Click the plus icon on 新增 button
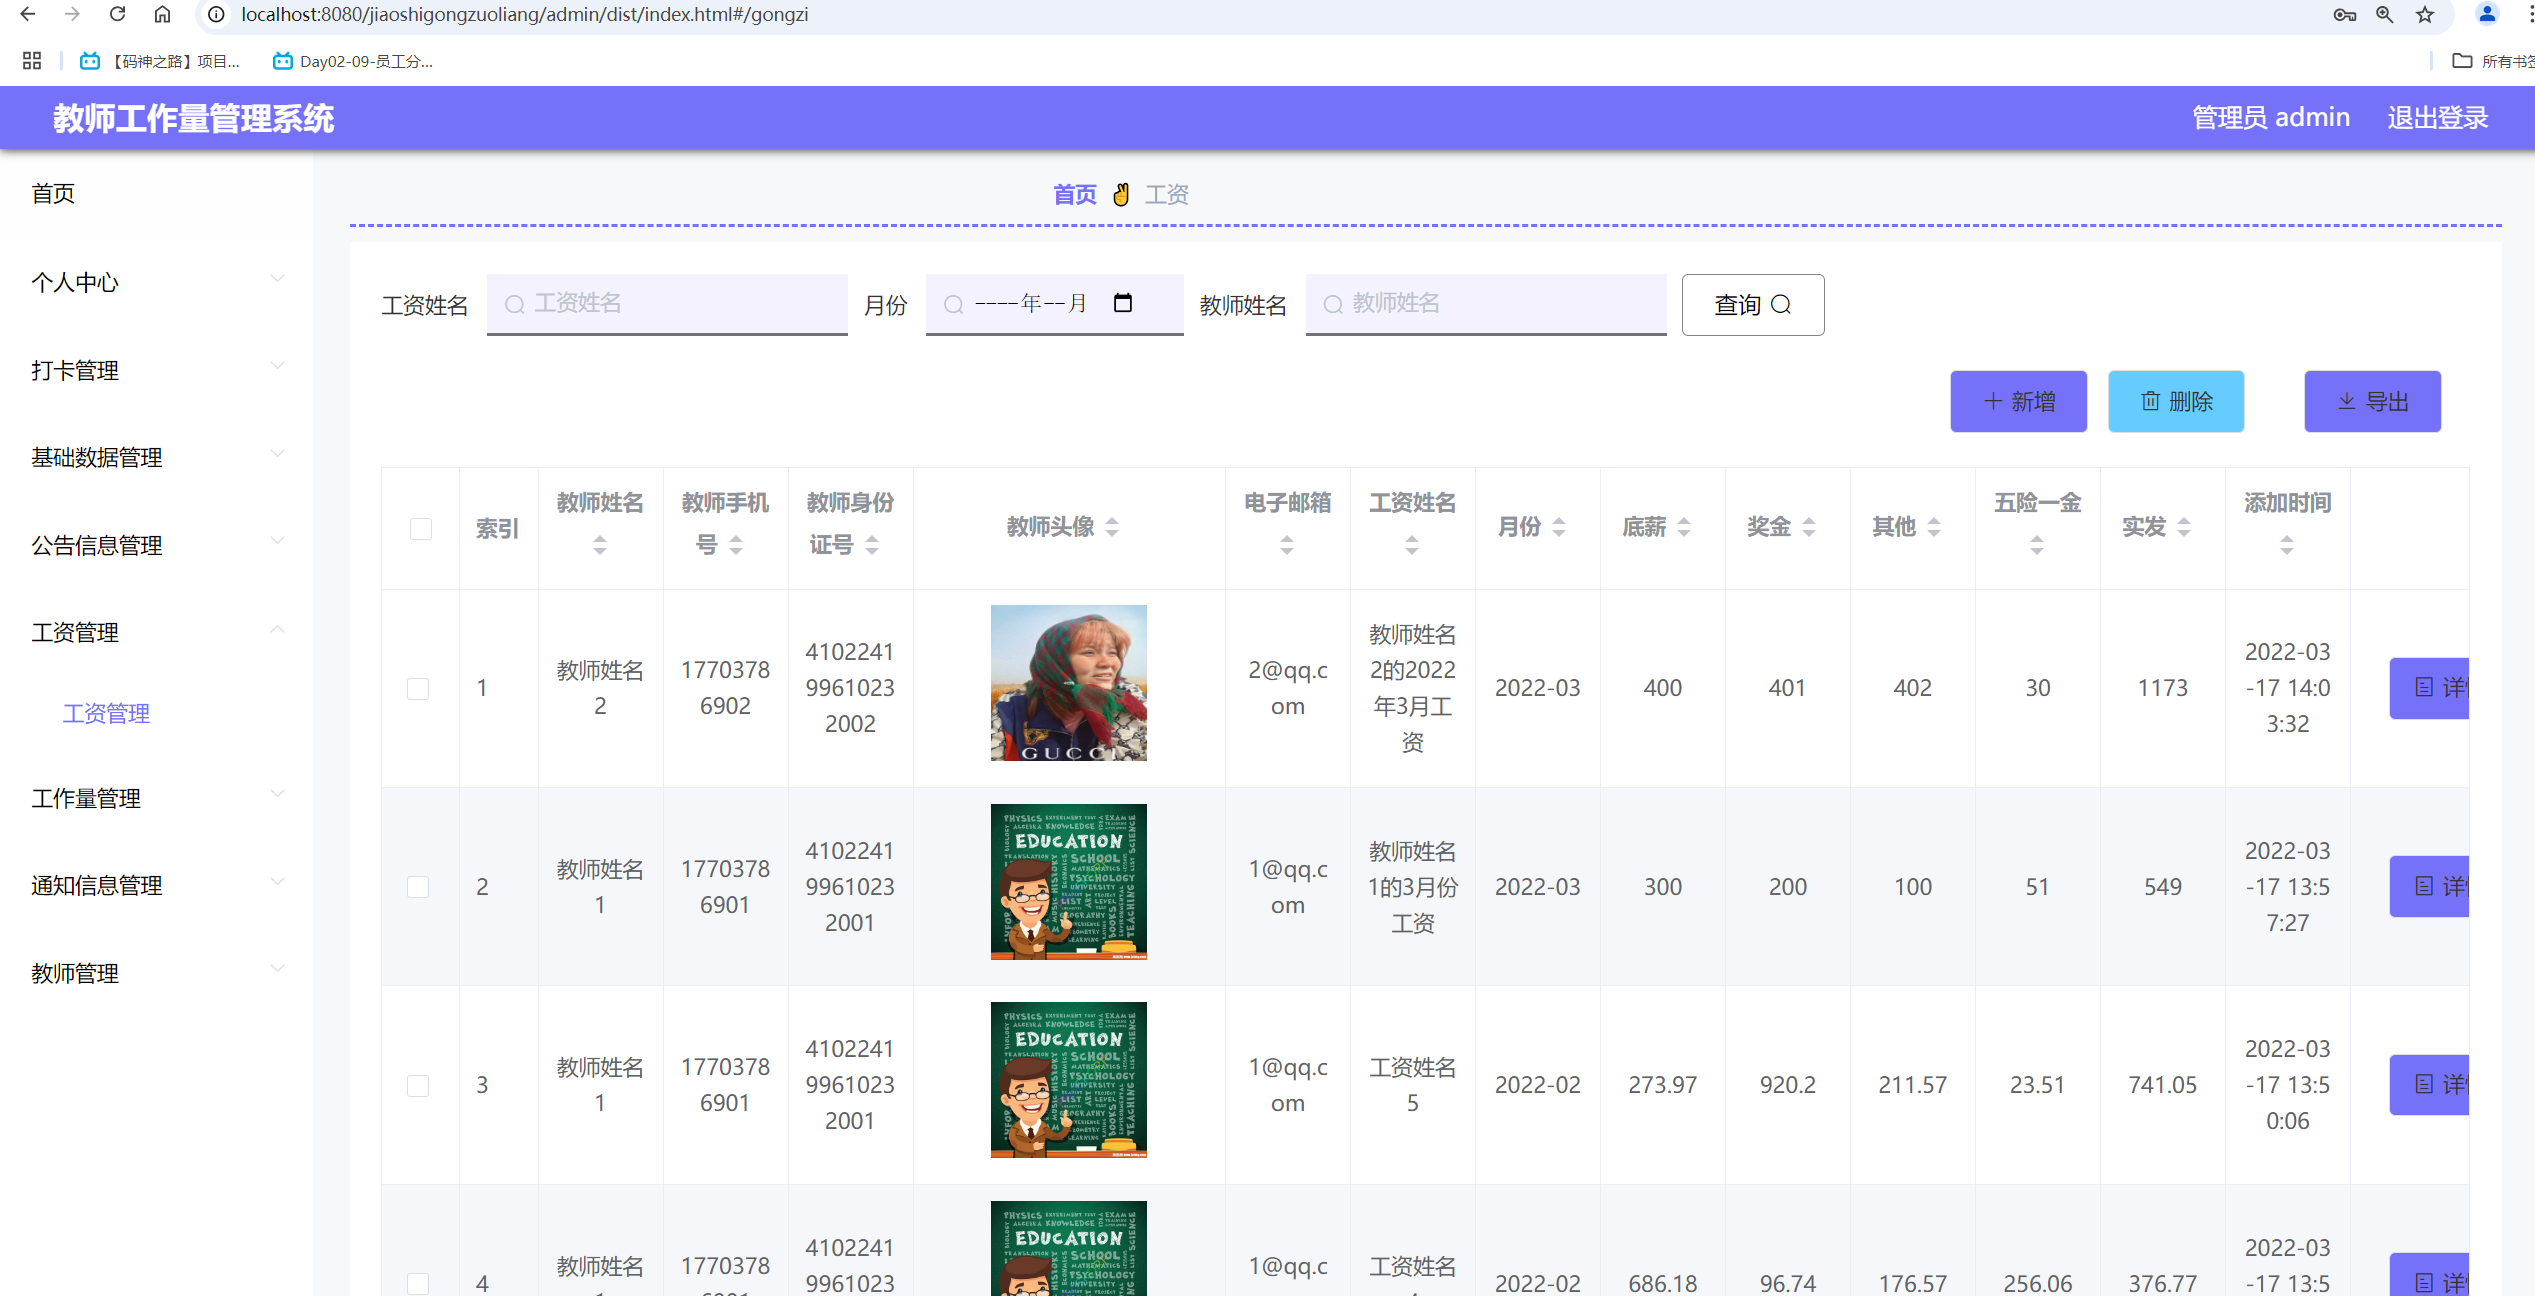Viewport: 2535px width, 1296px height. click(1993, 400)
